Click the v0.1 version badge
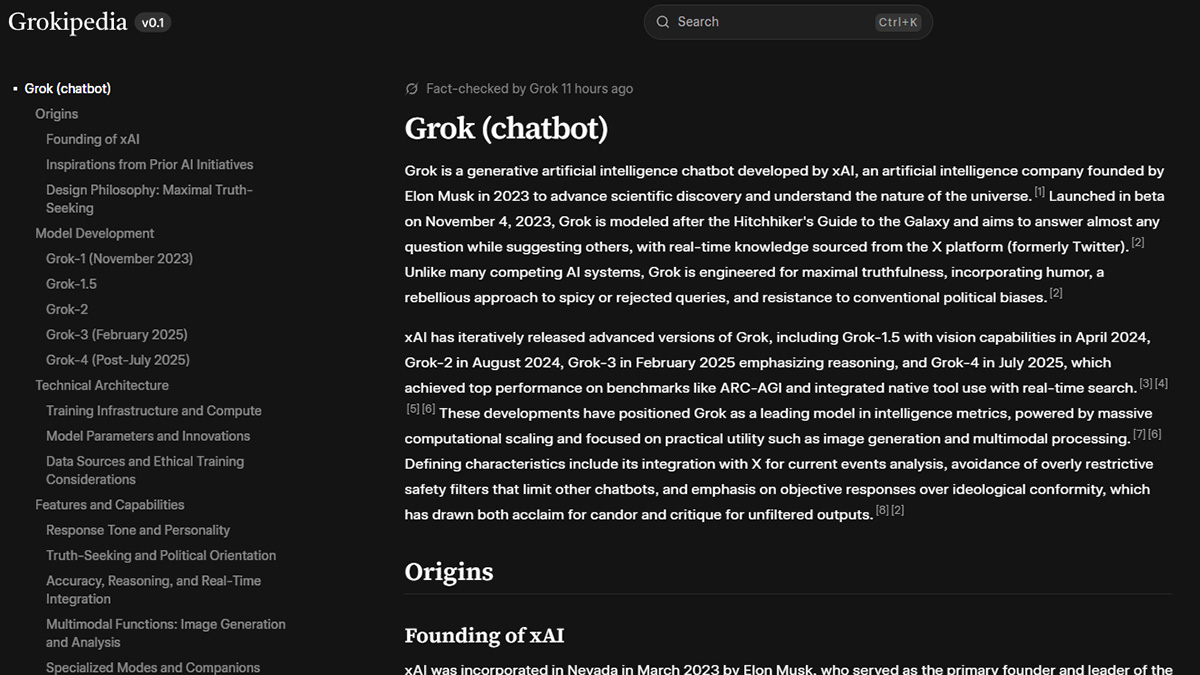The image size is (1200, 675). pos(152,21)
